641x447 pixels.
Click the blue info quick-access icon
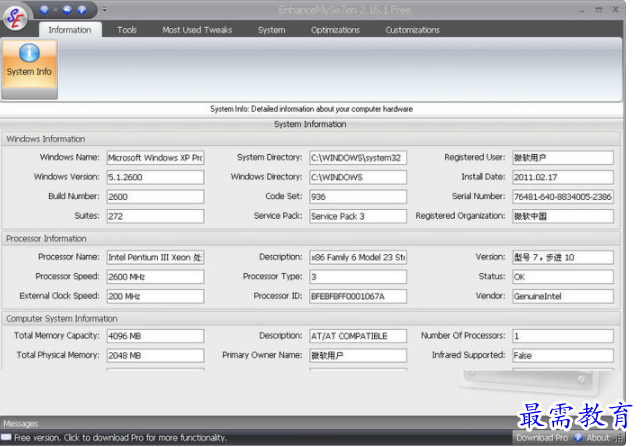pyautogui.click(x=82, y=10)
